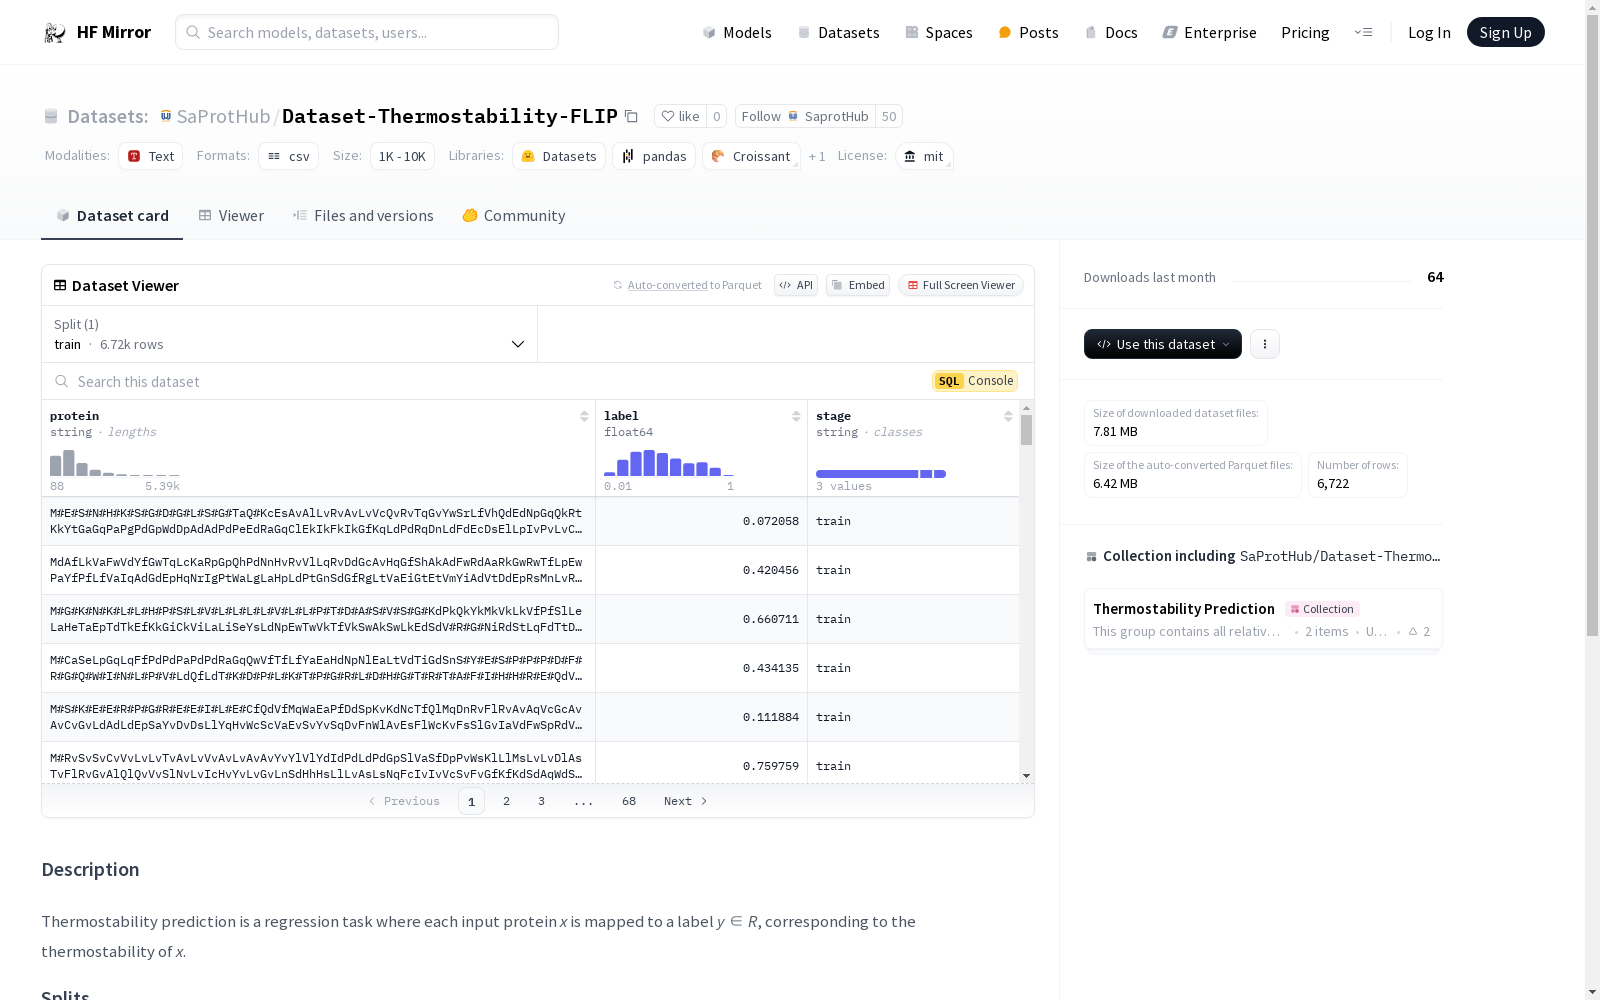
Task: Copy dataset name with the copy icon
Action: pyautogui.click(x=631, y=116)
